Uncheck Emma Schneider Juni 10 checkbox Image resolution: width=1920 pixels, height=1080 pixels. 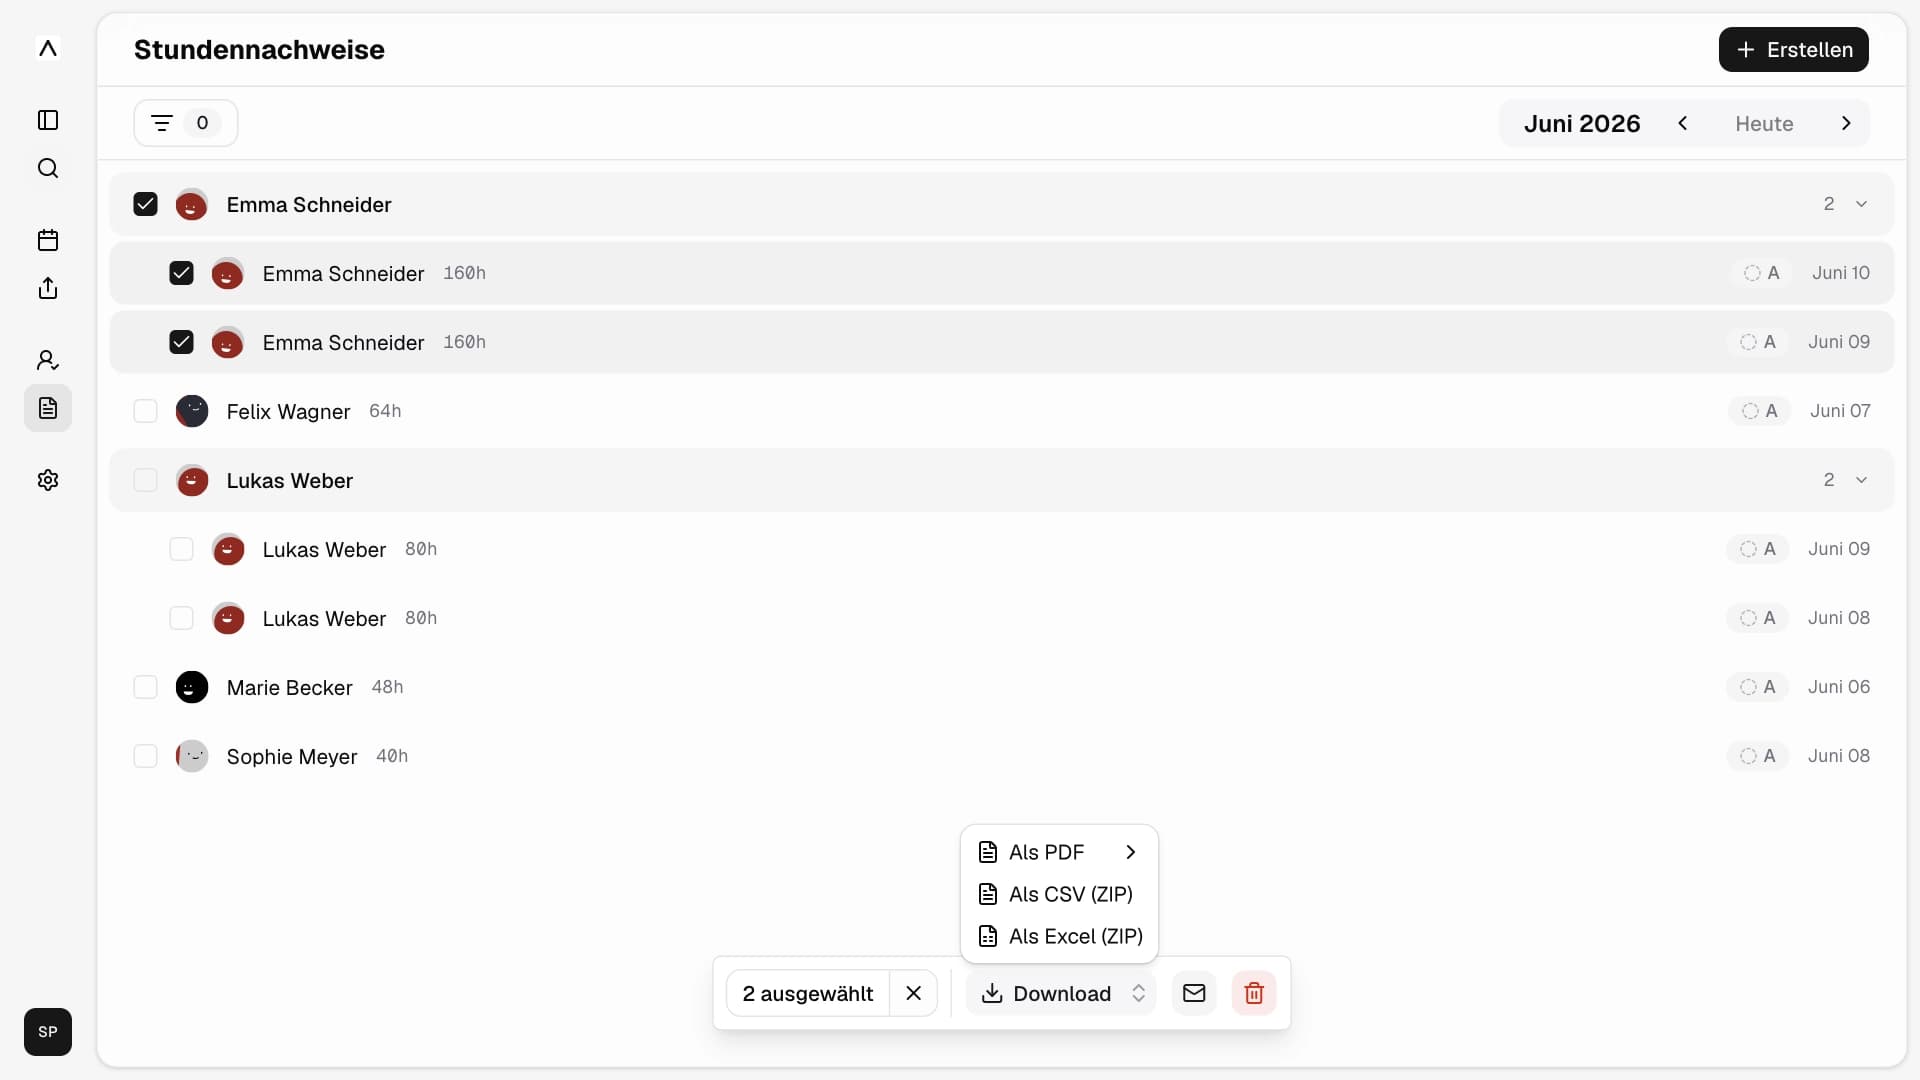click(181, 273)
